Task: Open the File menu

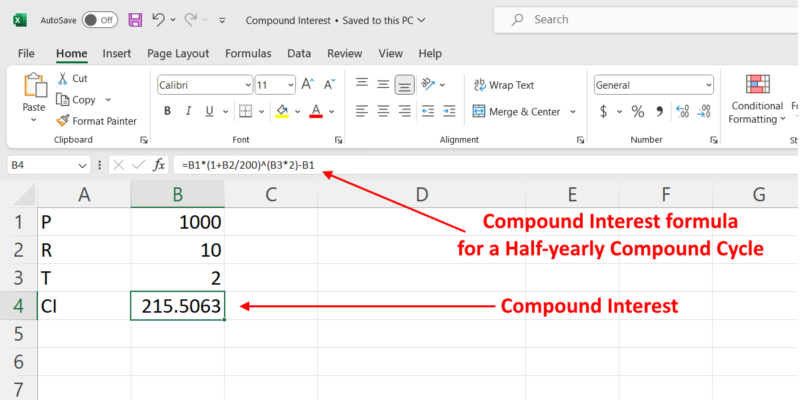Action: coord(26,54)
